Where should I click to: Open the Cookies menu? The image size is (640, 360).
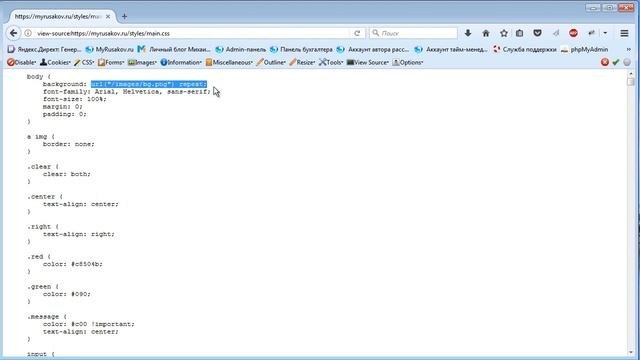click(x=55, y=62)
